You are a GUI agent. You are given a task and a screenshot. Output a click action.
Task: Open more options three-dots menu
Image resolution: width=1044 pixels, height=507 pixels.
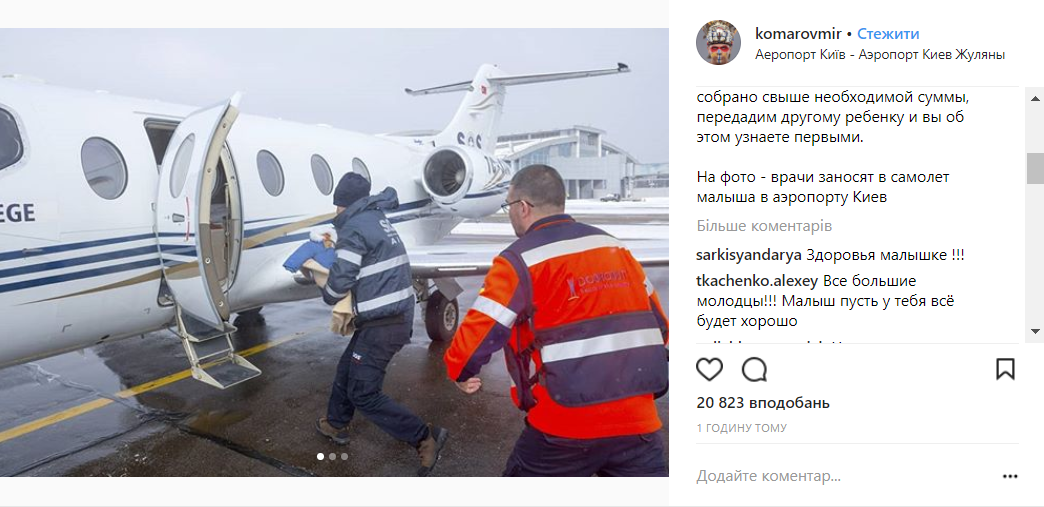pyautogui.click(x=1010, y=476)
